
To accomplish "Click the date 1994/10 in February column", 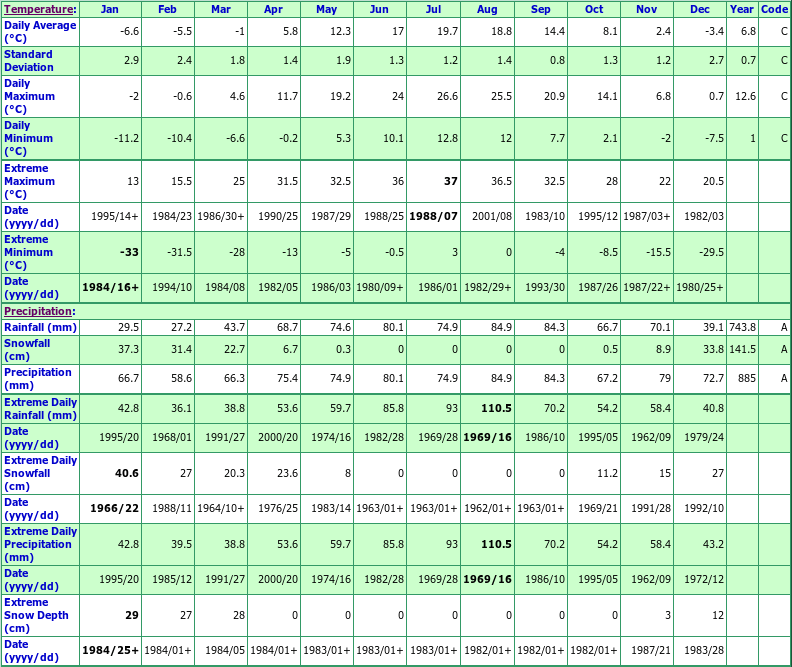I will point(172,287).
